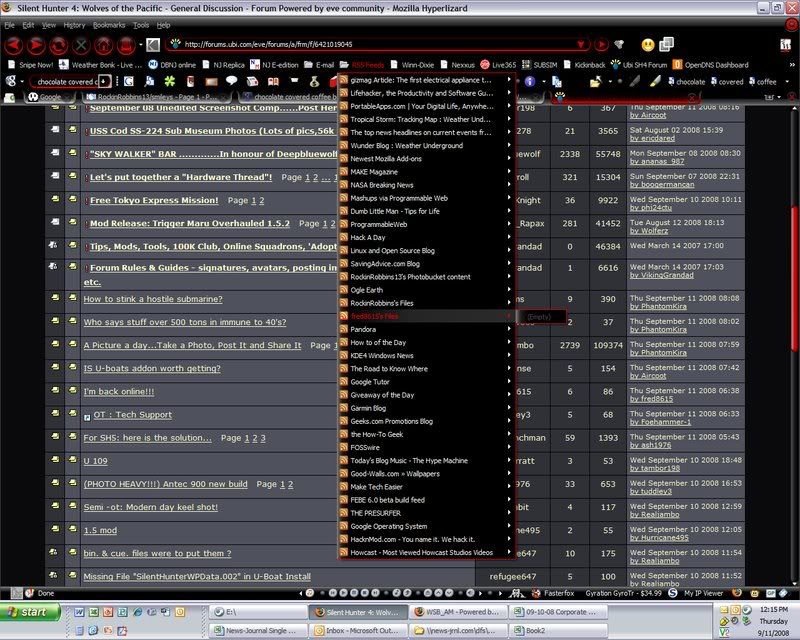
Task: Launch Excel from the quick launch bar
Action: click(x=94, y=612)
